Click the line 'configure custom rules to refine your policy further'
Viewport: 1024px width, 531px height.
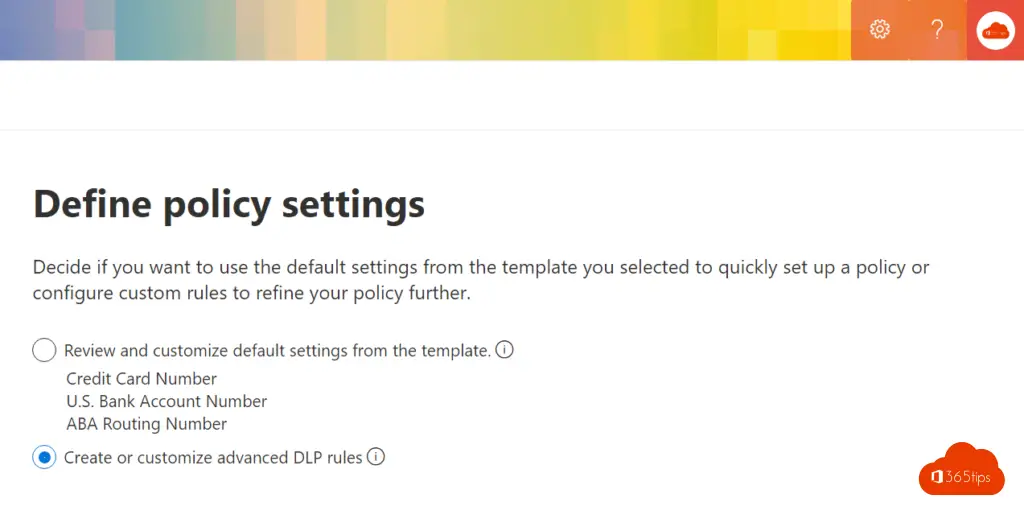coord(251,293)
